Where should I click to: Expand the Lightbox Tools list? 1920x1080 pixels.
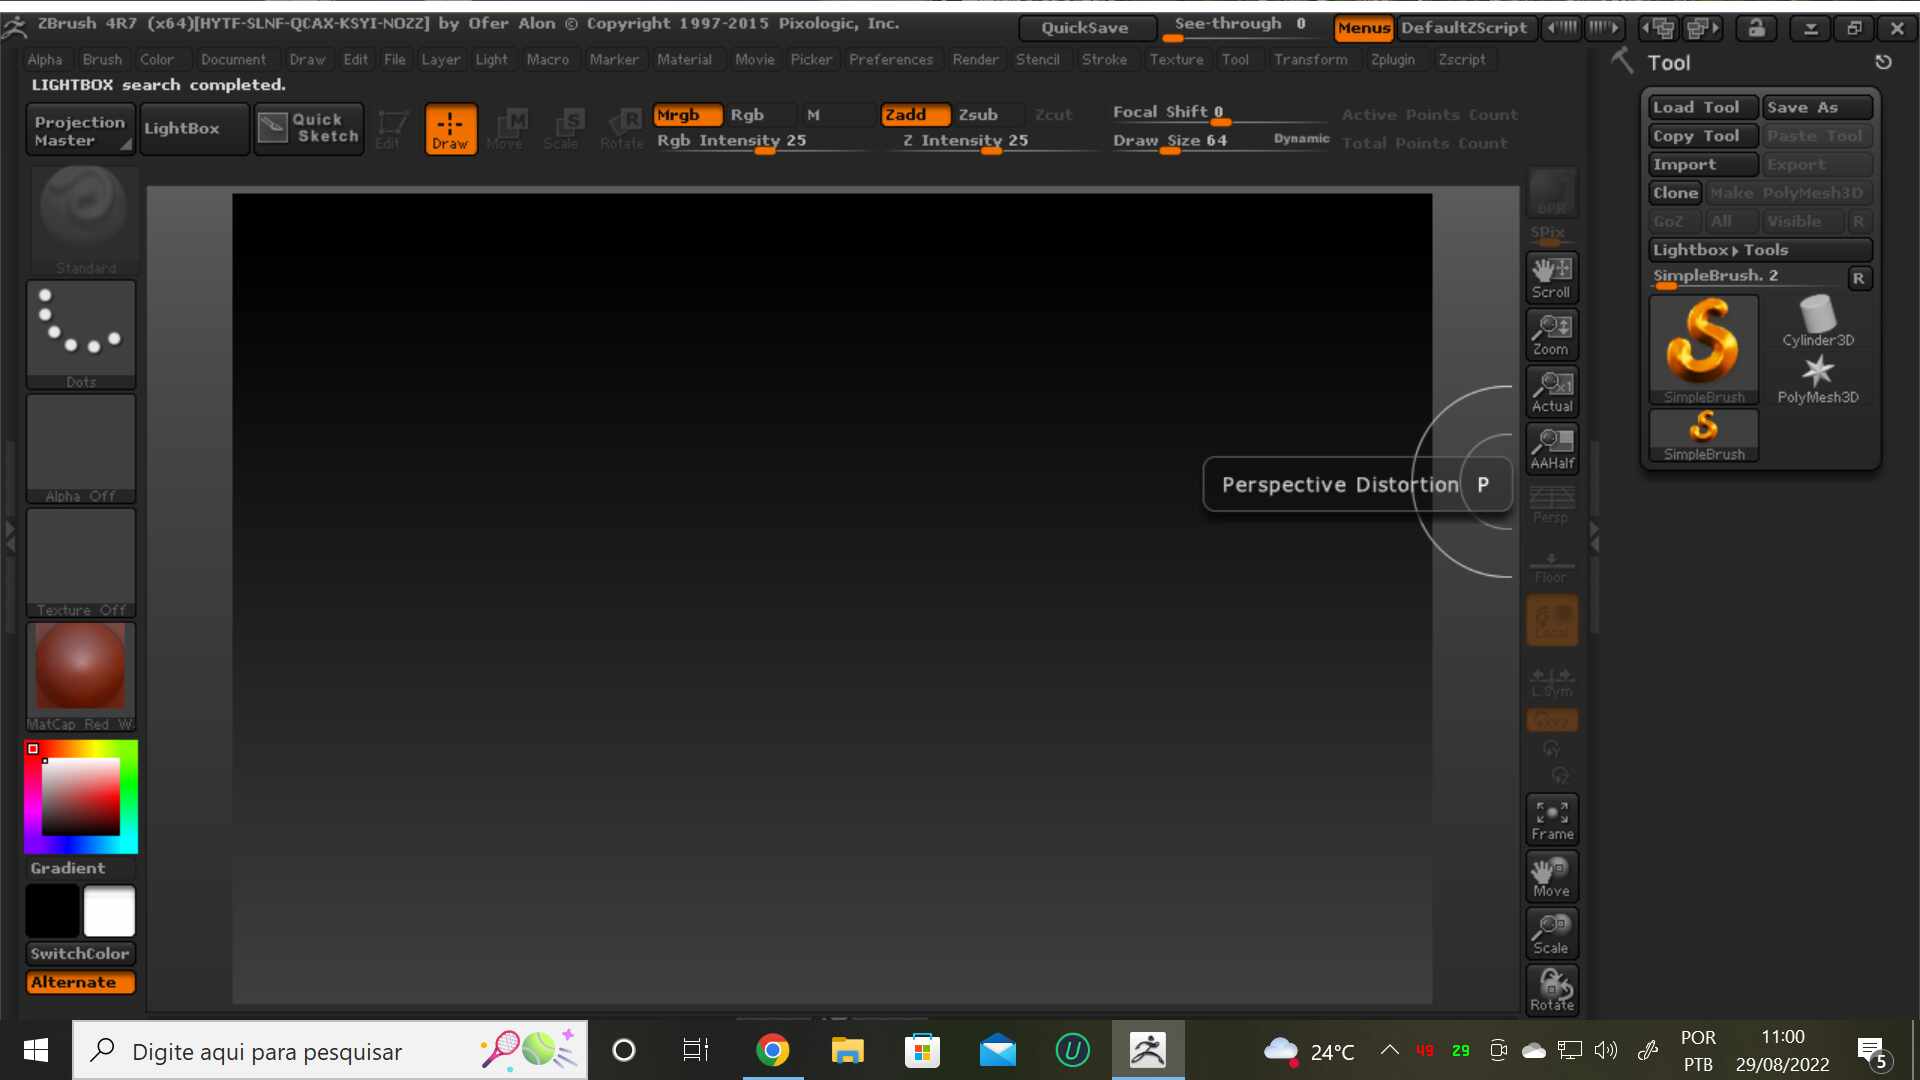click(1759, 250)
